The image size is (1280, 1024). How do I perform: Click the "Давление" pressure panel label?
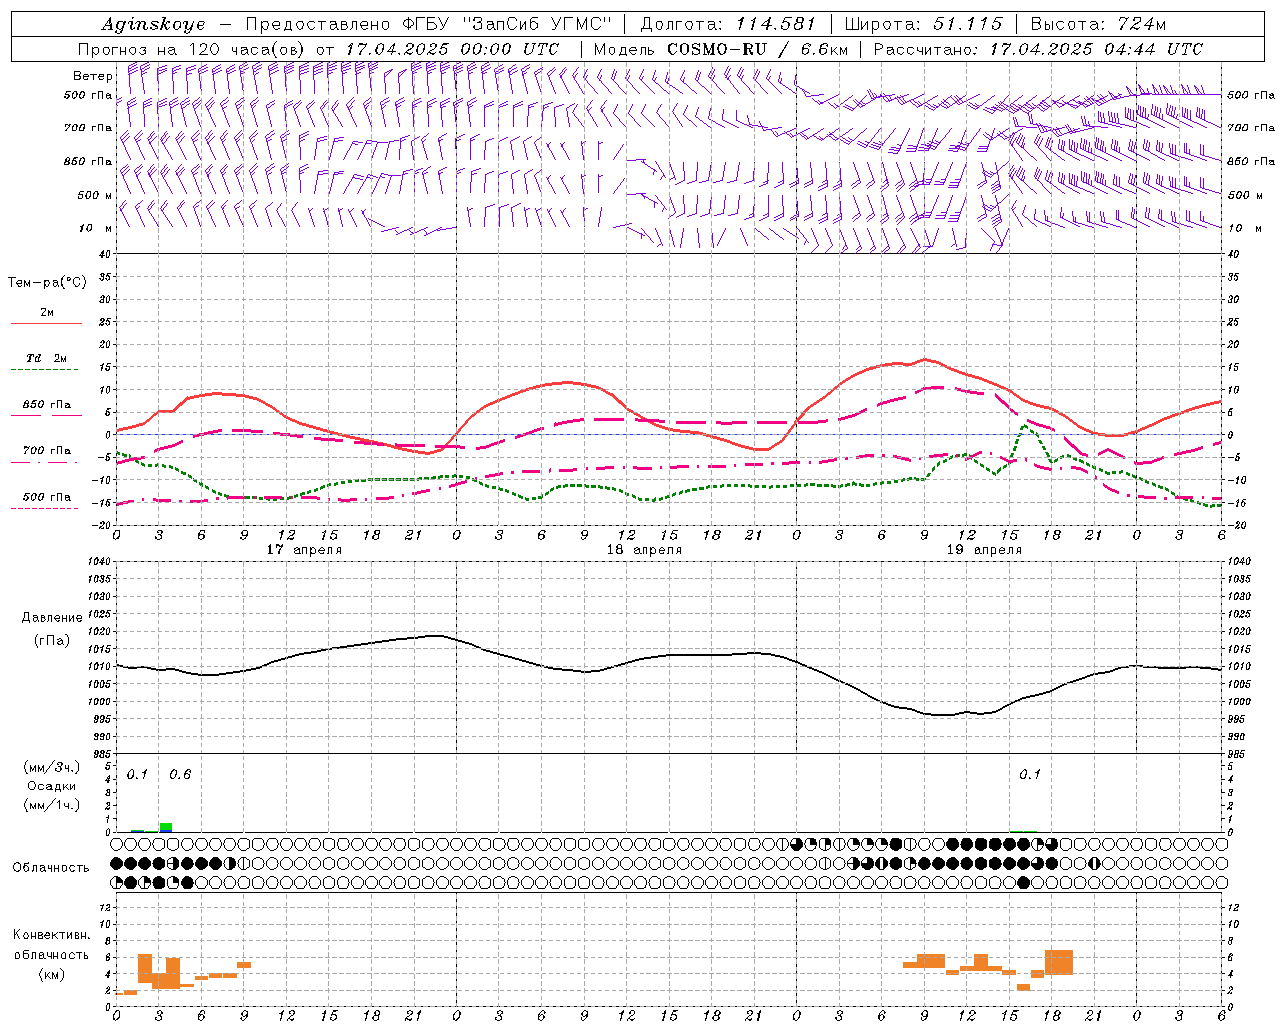(x=52, y=618)
